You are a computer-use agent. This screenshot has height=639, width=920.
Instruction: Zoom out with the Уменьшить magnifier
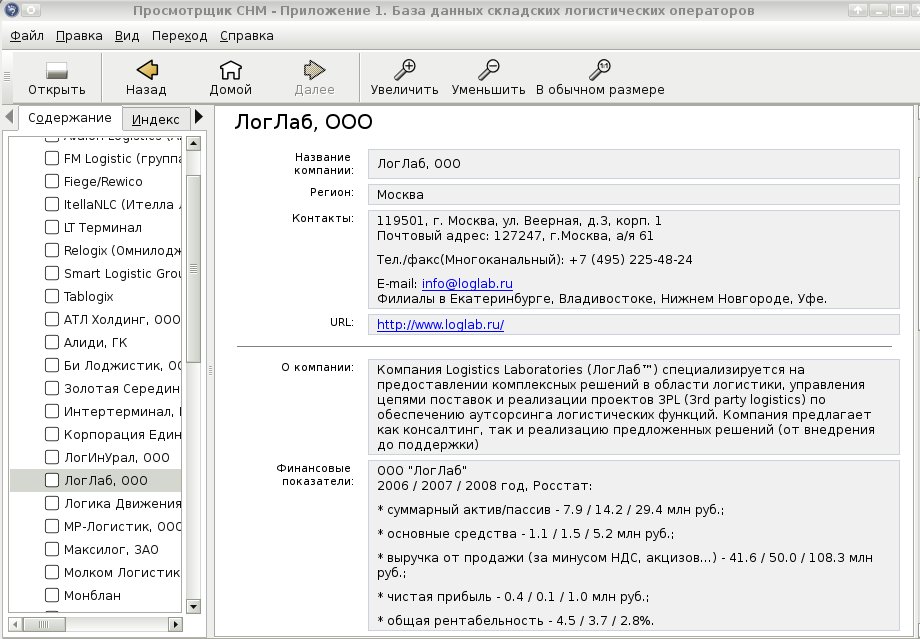[488, 70]
